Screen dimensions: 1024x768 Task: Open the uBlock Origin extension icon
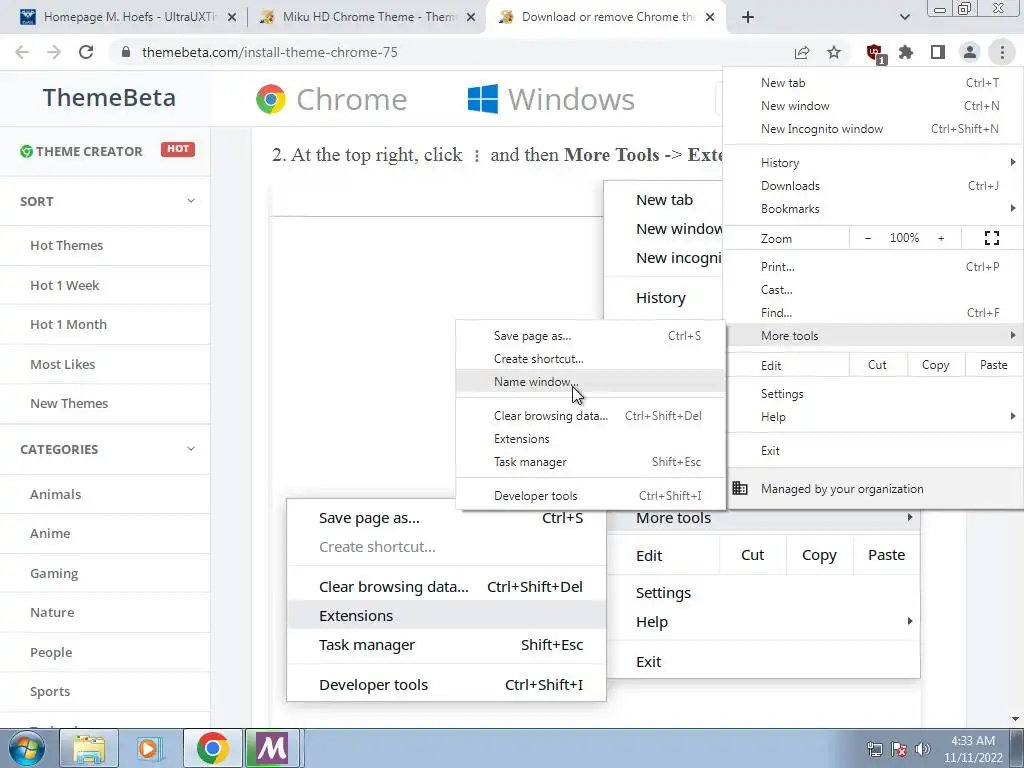pos(875,53)
